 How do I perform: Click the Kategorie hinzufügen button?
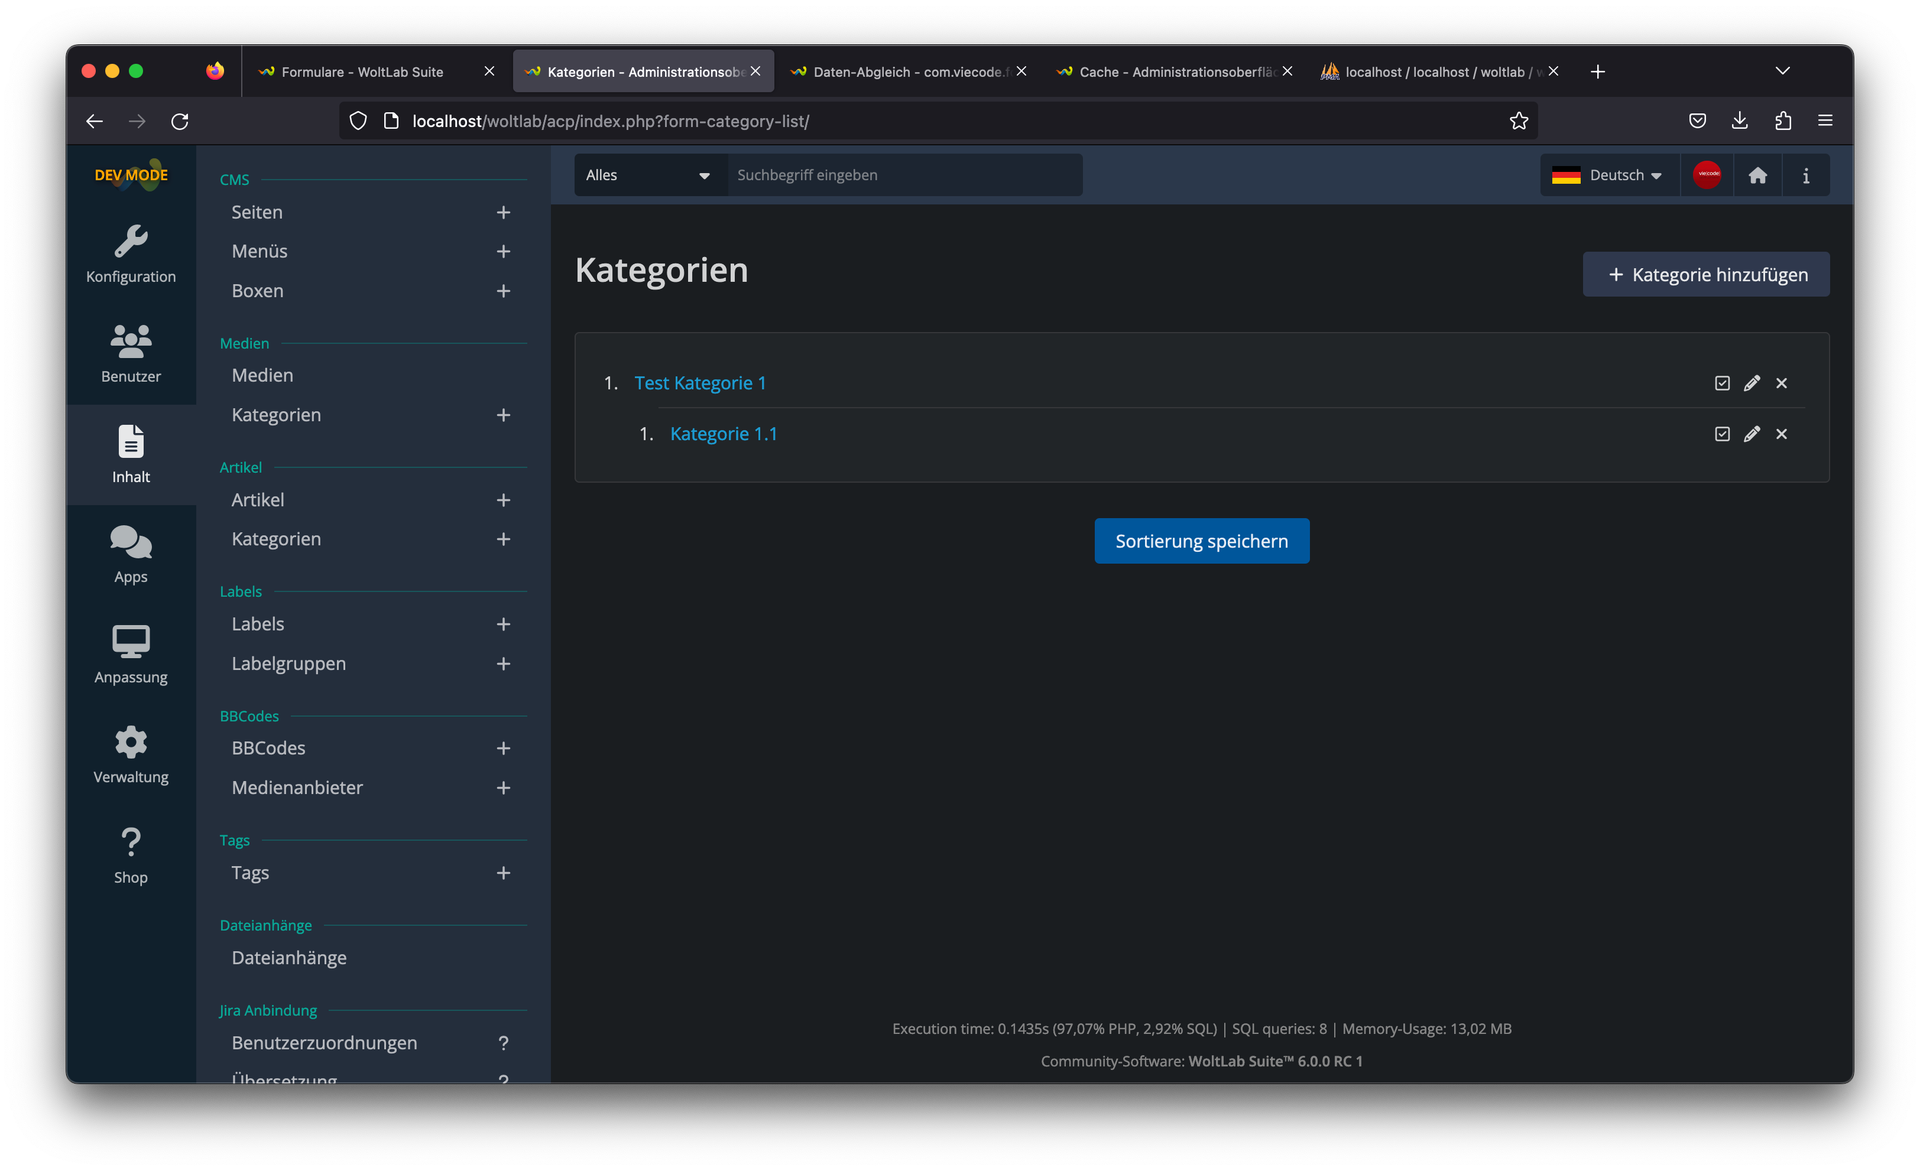[1706, 274]
